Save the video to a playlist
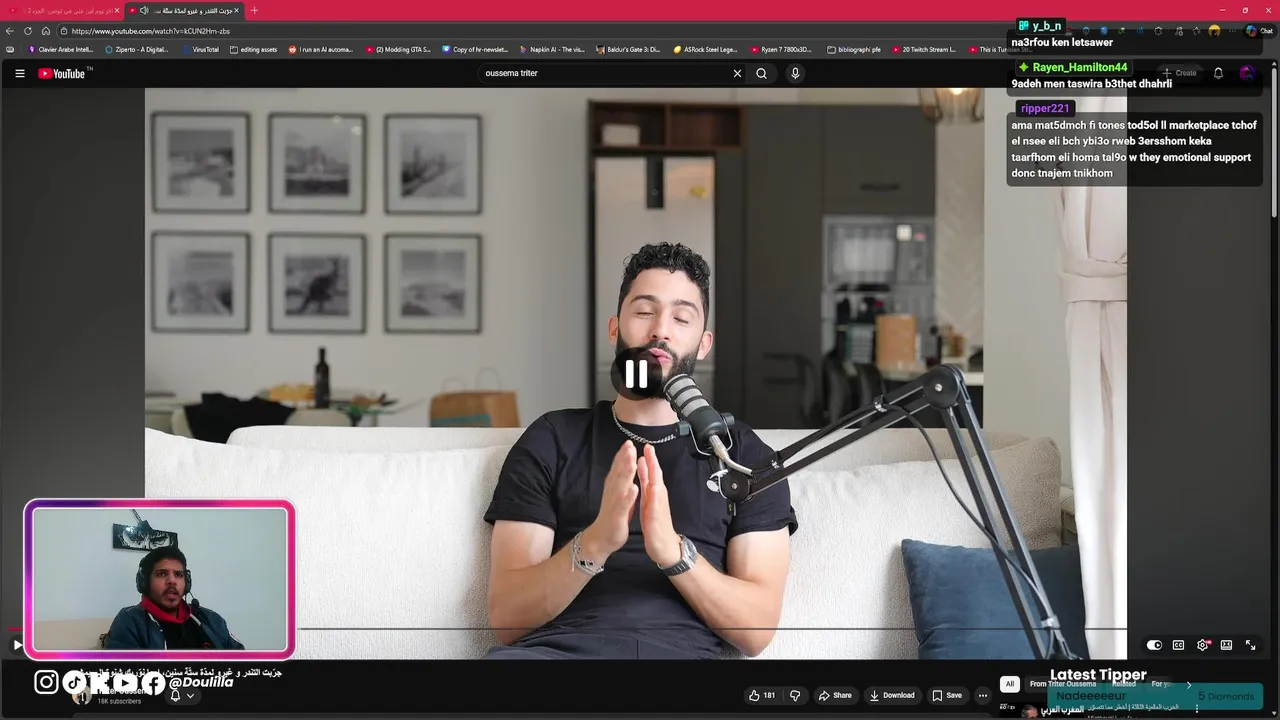Viewport: 1280px width, 720px height. point(947,695)
